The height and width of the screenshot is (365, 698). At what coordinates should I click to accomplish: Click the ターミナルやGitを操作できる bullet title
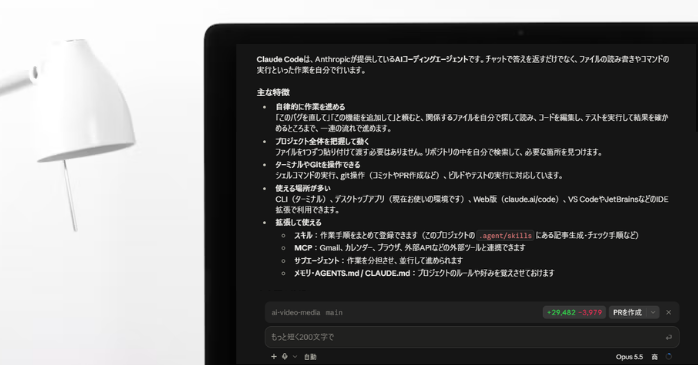click(318, 165)
